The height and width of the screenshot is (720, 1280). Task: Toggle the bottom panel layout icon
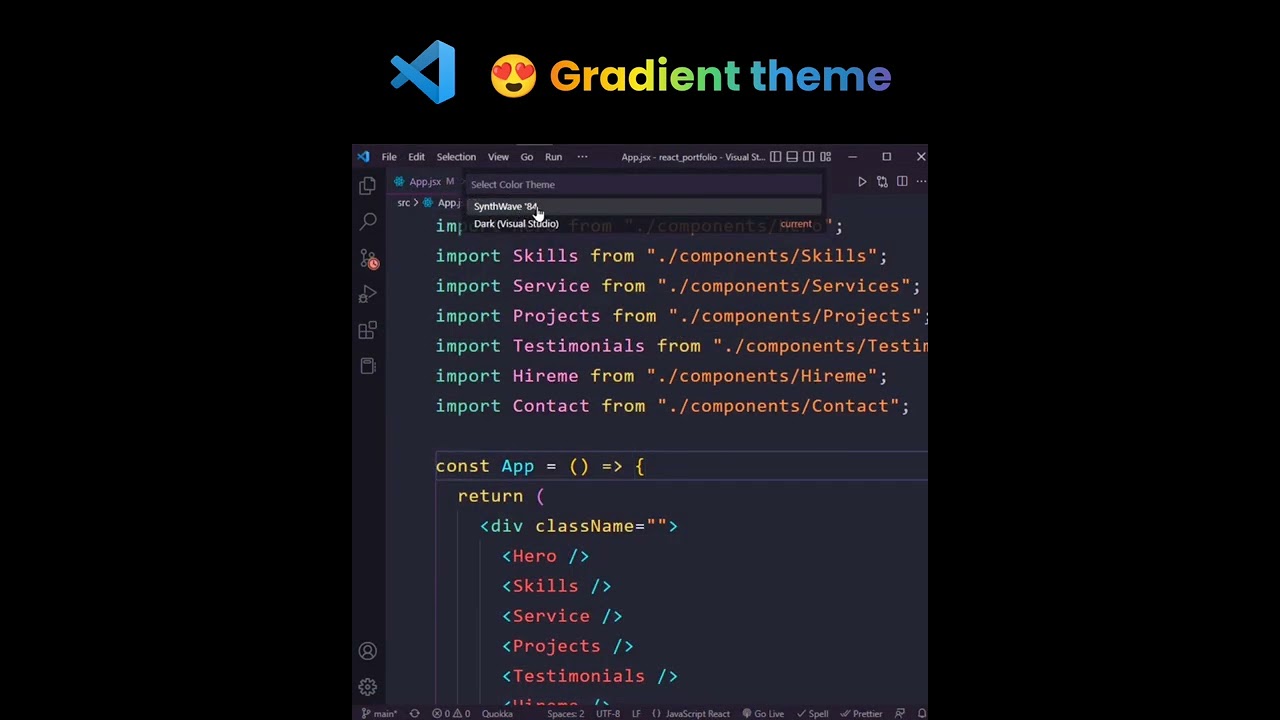(x=792, y=157)
